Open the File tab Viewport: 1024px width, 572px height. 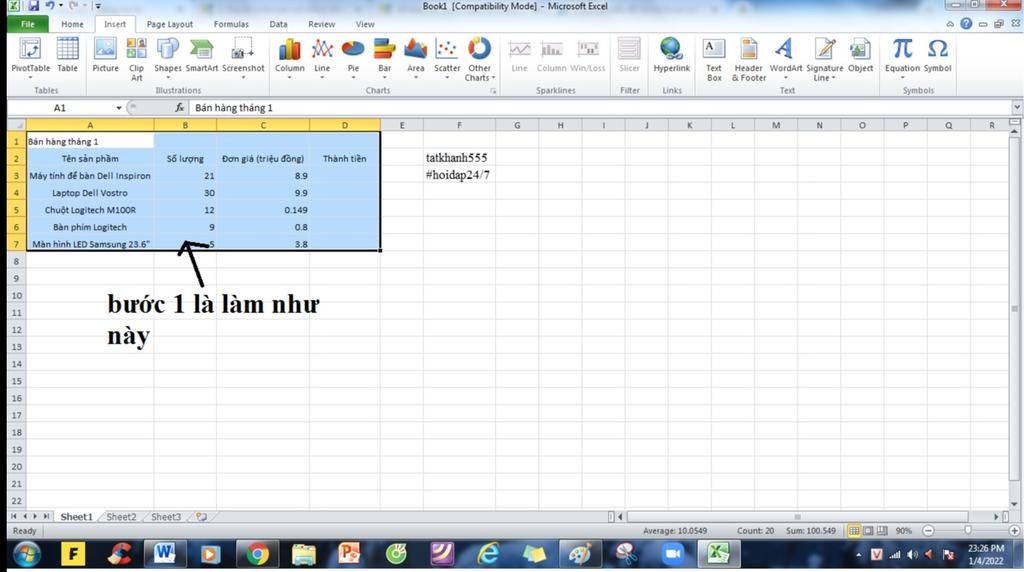tap(27, 24)
